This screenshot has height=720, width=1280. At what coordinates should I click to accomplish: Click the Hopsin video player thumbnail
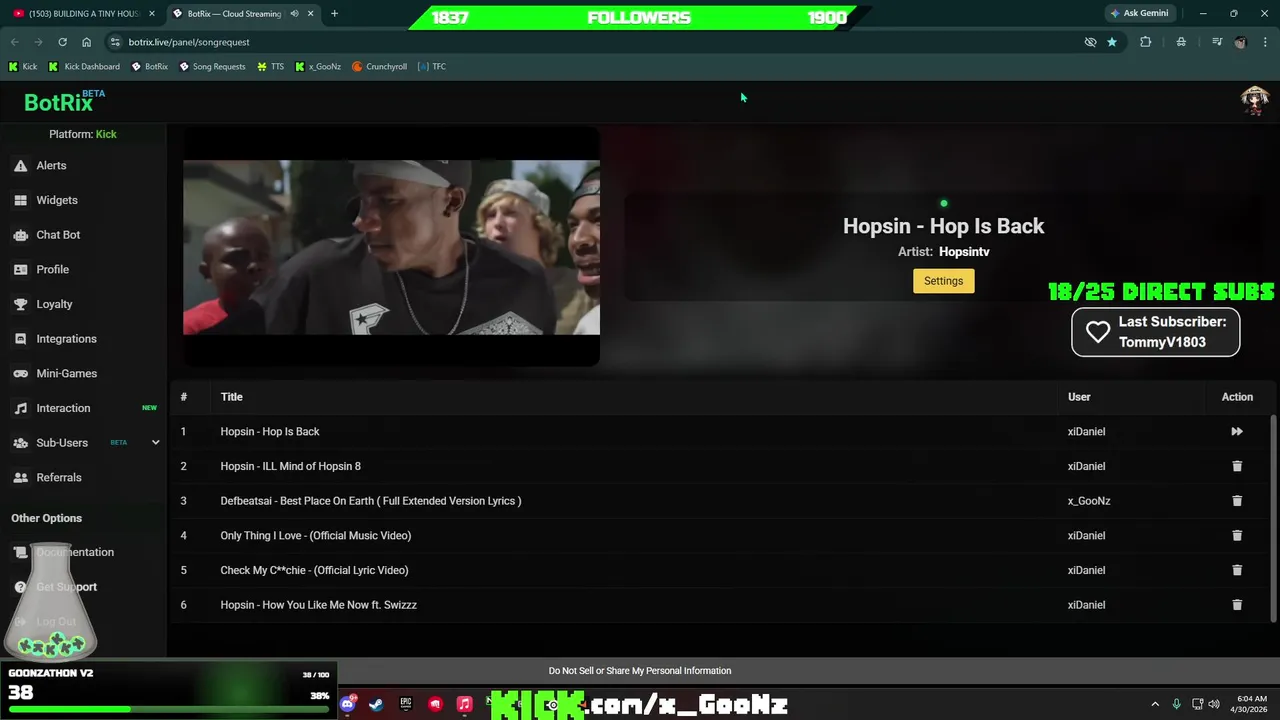tap(391, 247)
